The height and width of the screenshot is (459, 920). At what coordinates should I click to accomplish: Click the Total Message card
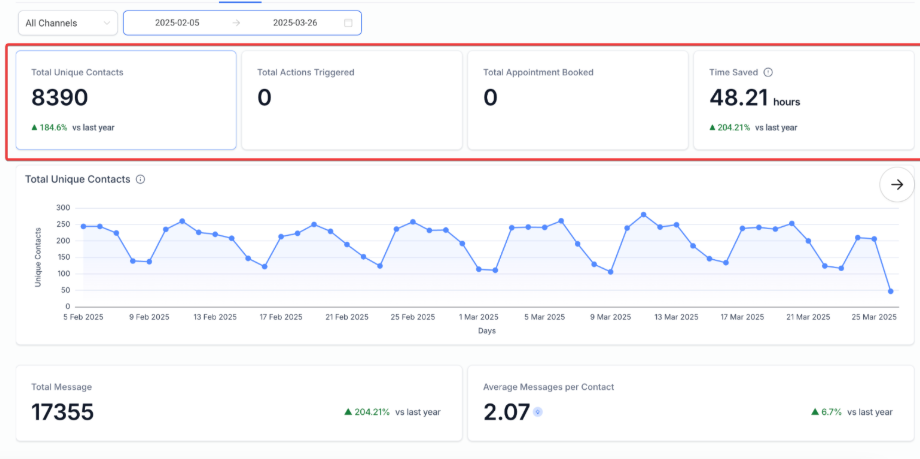pos(237,403)
